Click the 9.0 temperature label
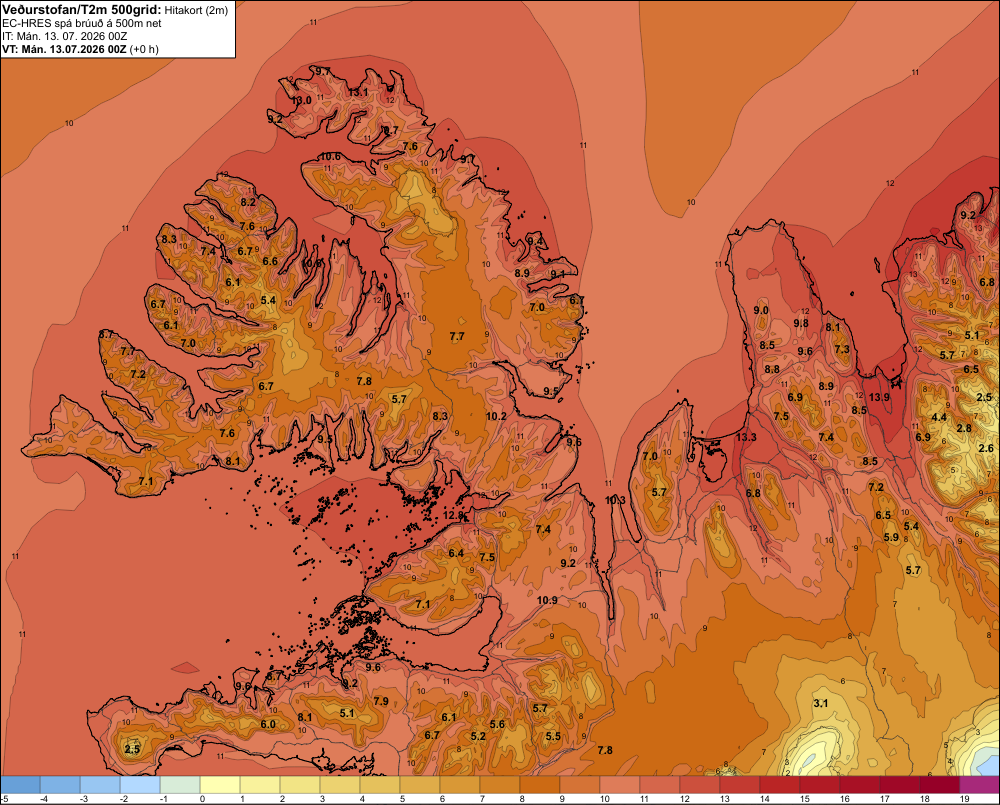Viewport: 1000px width, 805px height. pos(761,310)
